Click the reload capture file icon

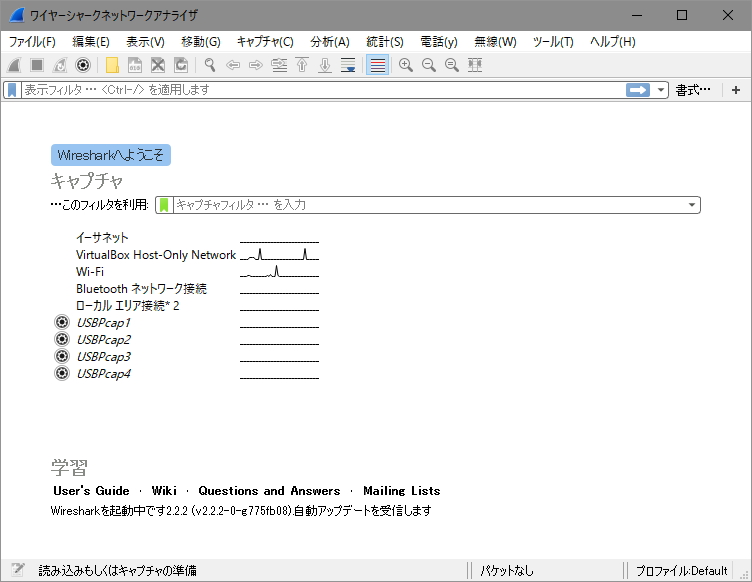[181, 65]
